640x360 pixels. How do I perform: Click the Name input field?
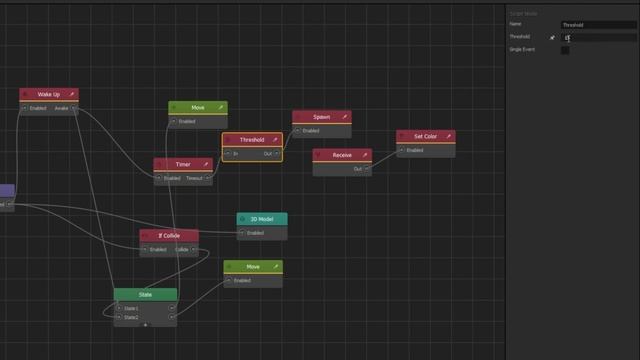click(598, 25)
